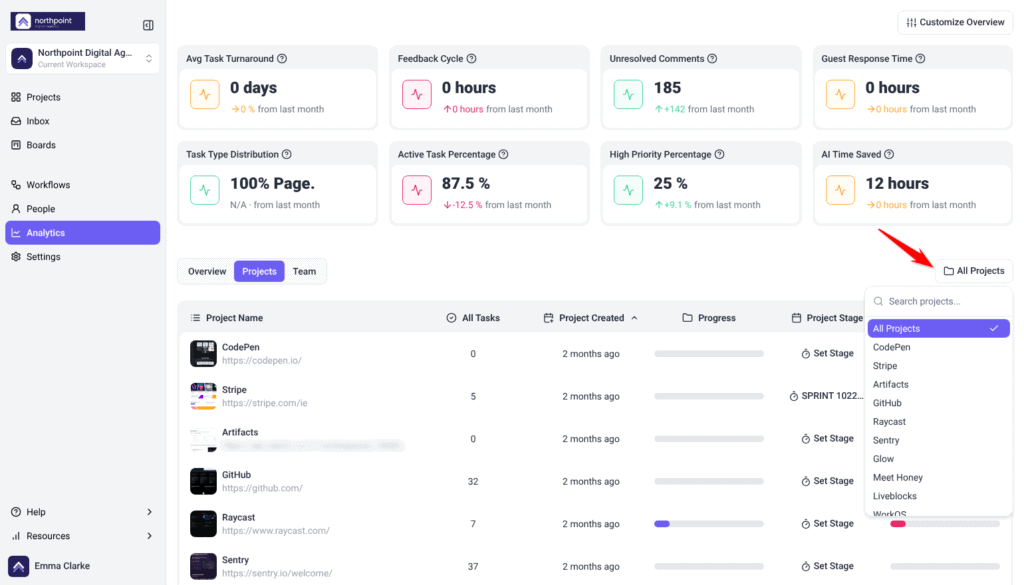Sort by the Project Name column
Viewport: 1024px width, 585px height.
point(227,318)
